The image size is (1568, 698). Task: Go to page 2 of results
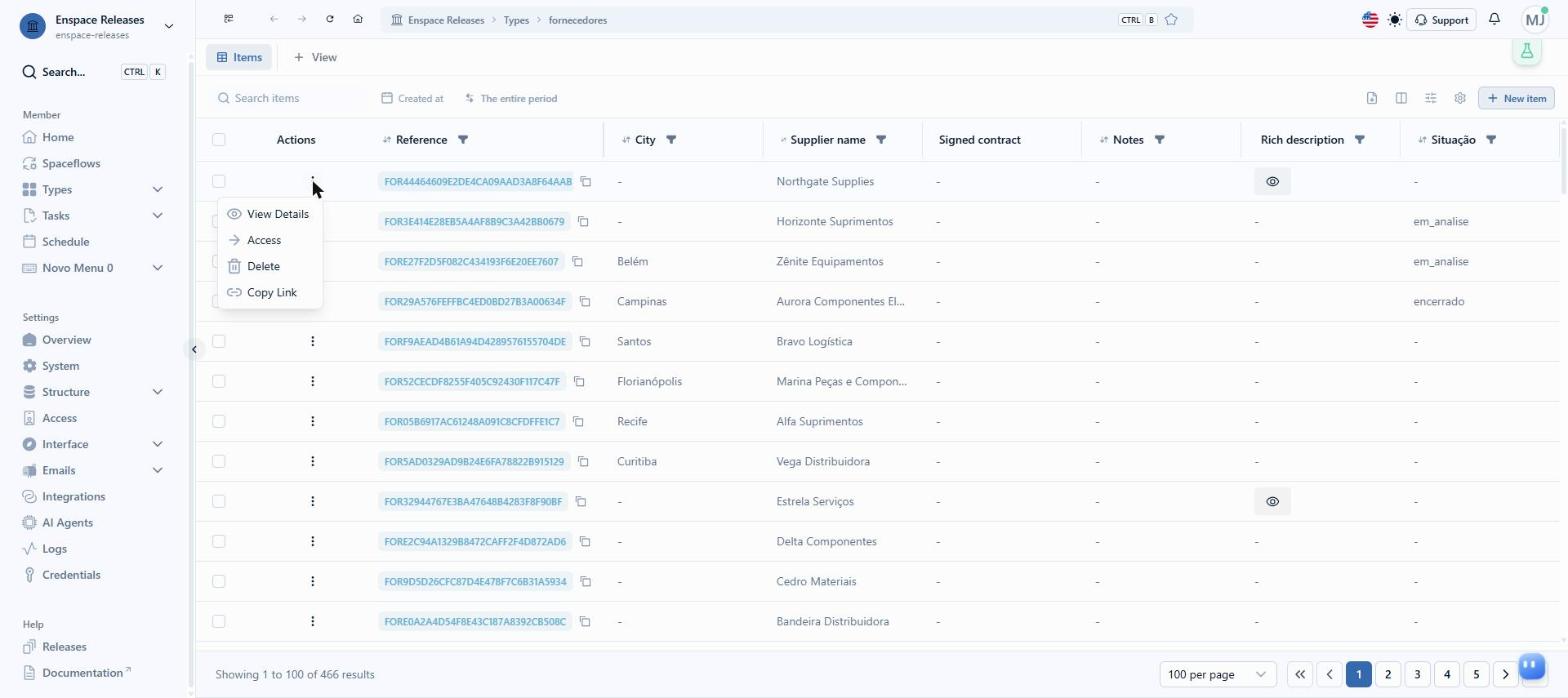1388,674
